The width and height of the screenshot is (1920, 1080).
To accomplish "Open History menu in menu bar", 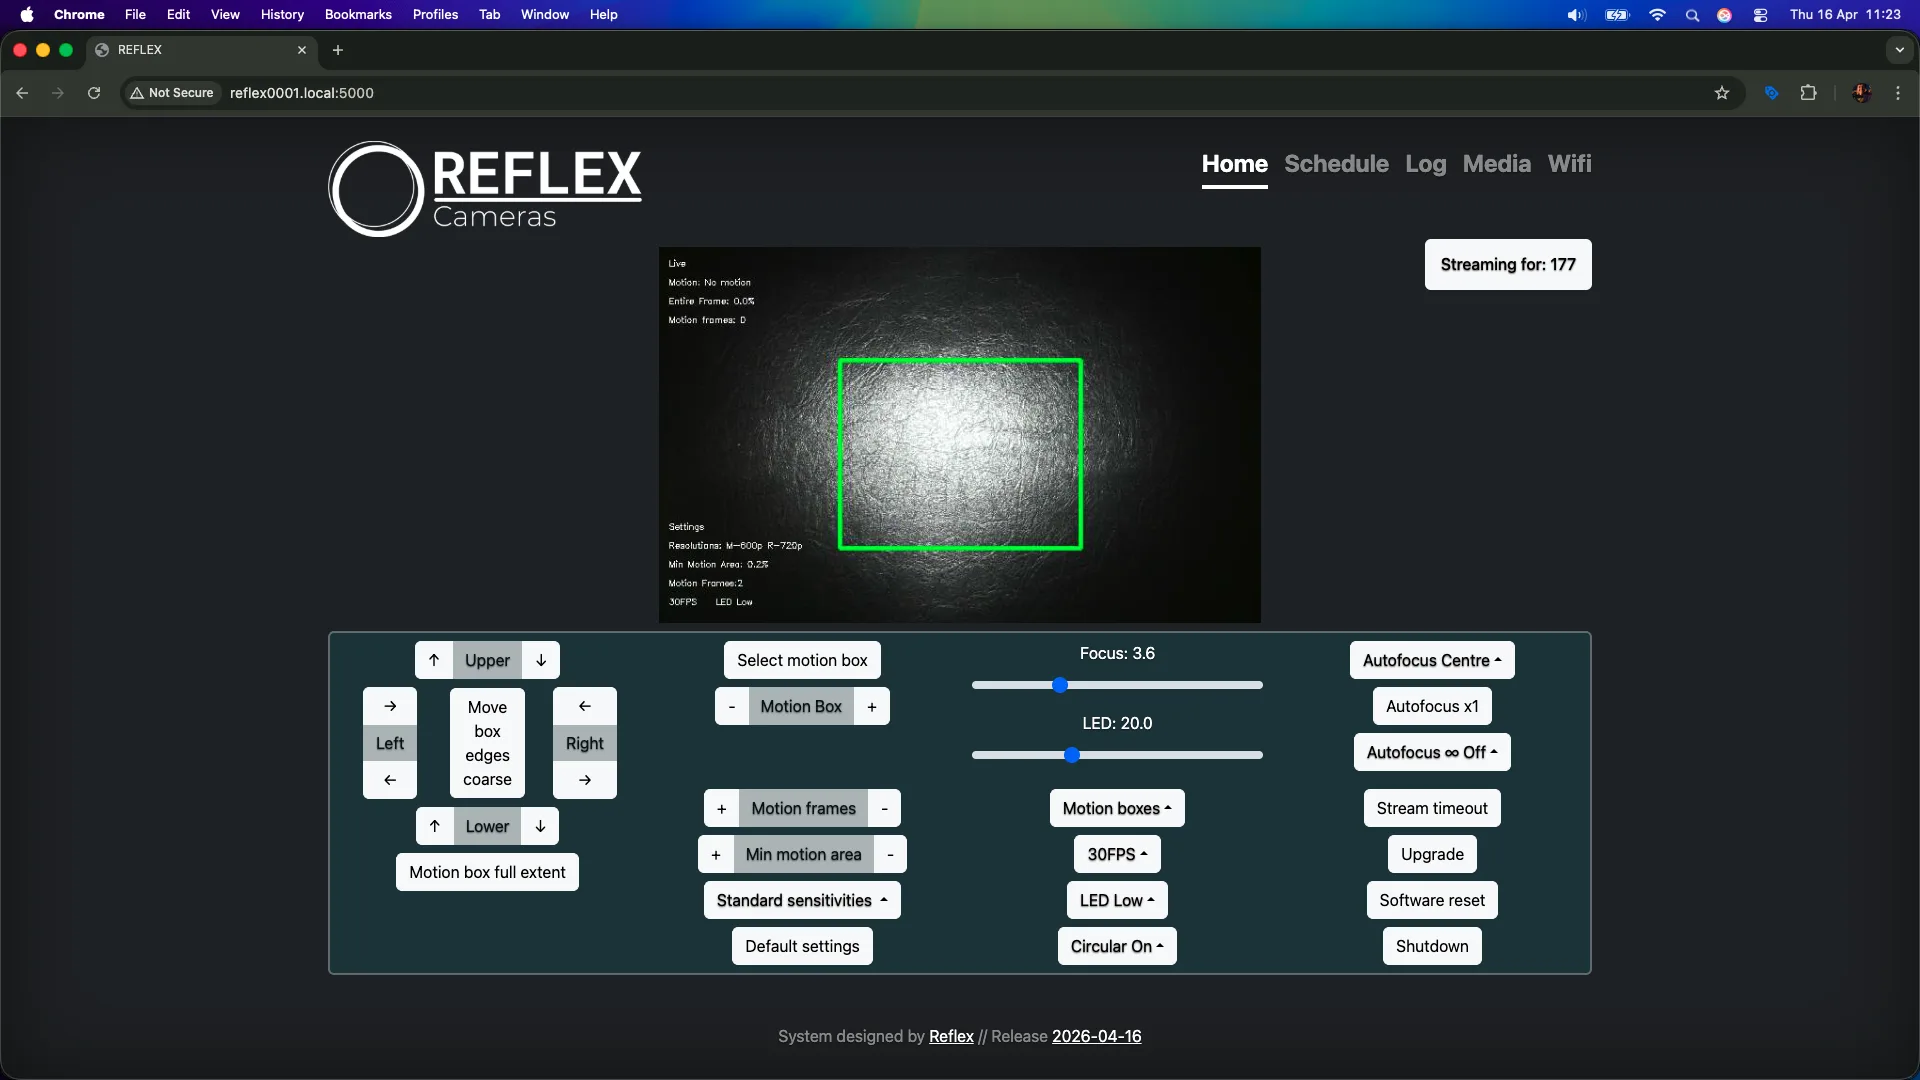I will 282,14.
